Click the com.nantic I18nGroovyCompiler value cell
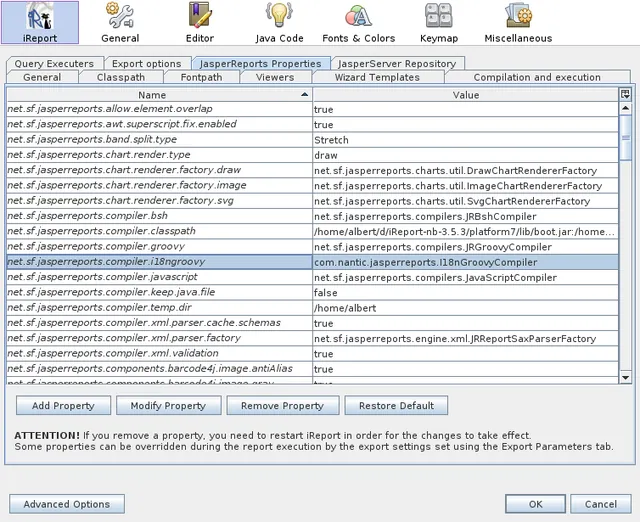Image resolution: width=640 pixels, height=522 pixels. tap(466, 262)
